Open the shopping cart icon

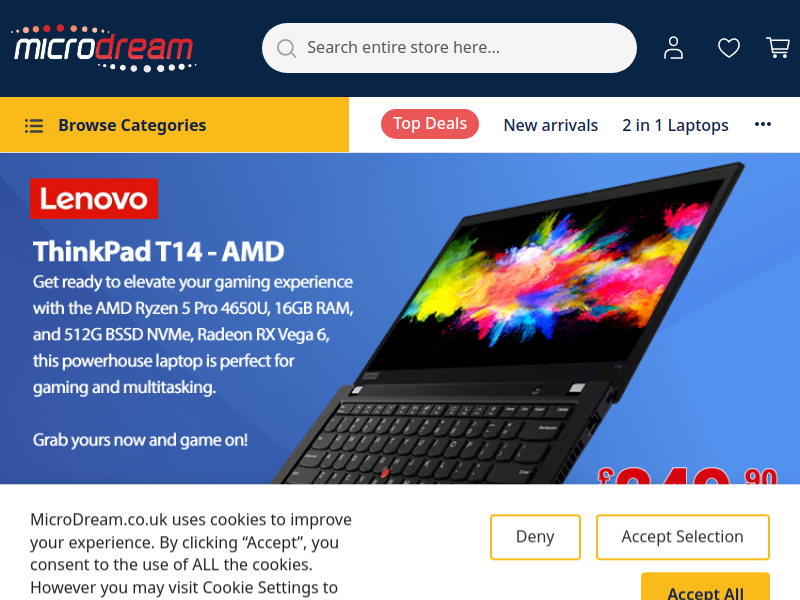[778, 47]
